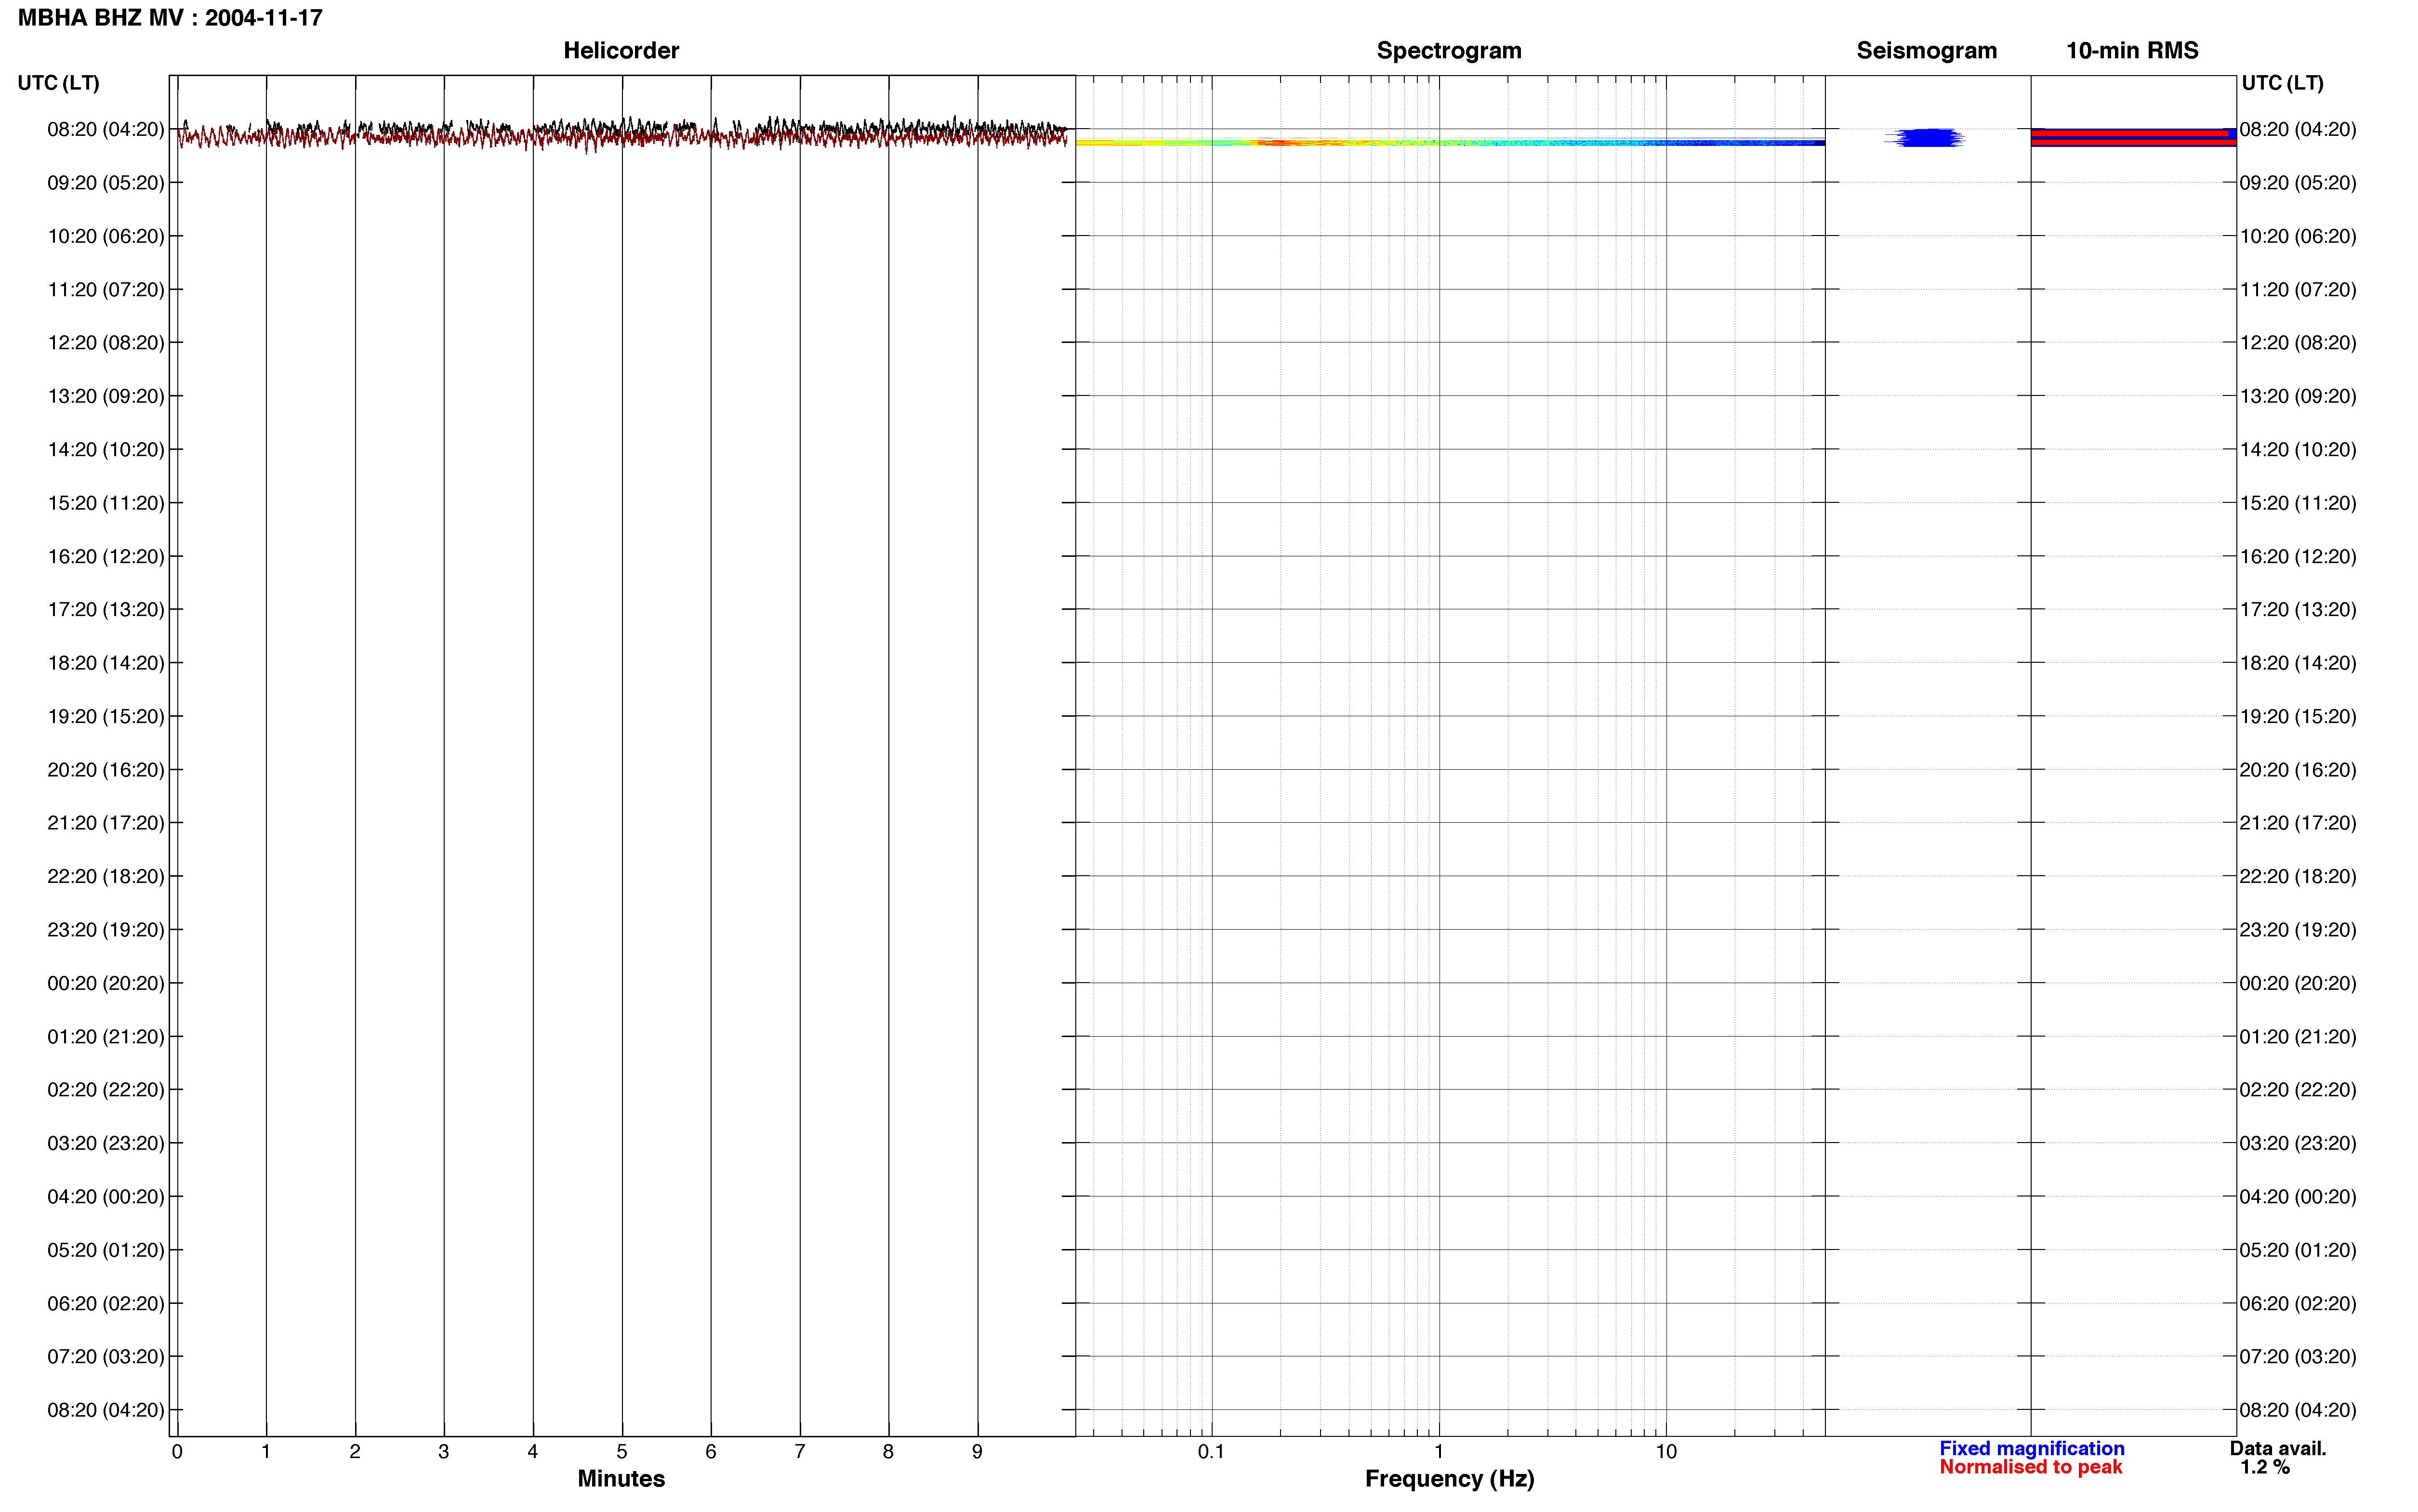Image resolution: width=2418 pixels, height=1512 pixels.
Task: Click the left '09:20 (05:20)' time label
Action: (x=106, y=183)
